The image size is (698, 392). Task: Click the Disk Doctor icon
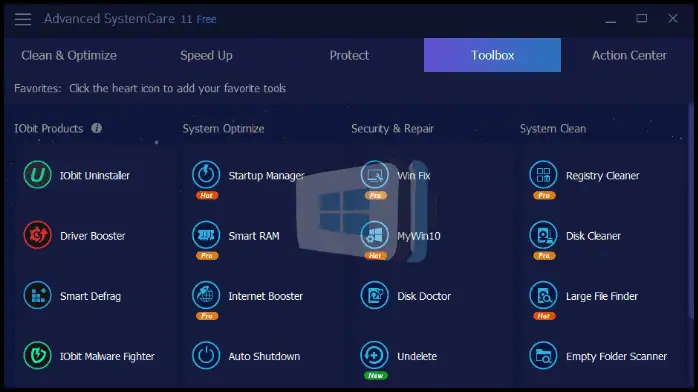(x=374, y=295)
